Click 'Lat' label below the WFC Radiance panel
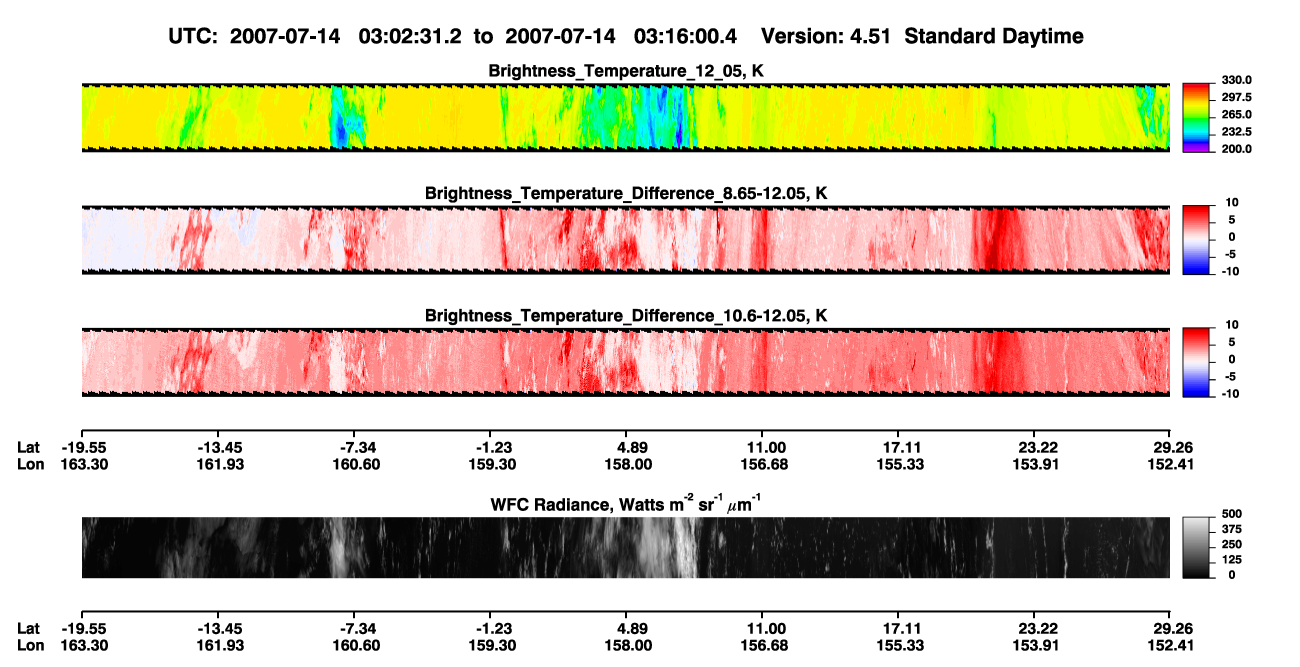The width and height of the screenshot is (1300, 667). 28,629
